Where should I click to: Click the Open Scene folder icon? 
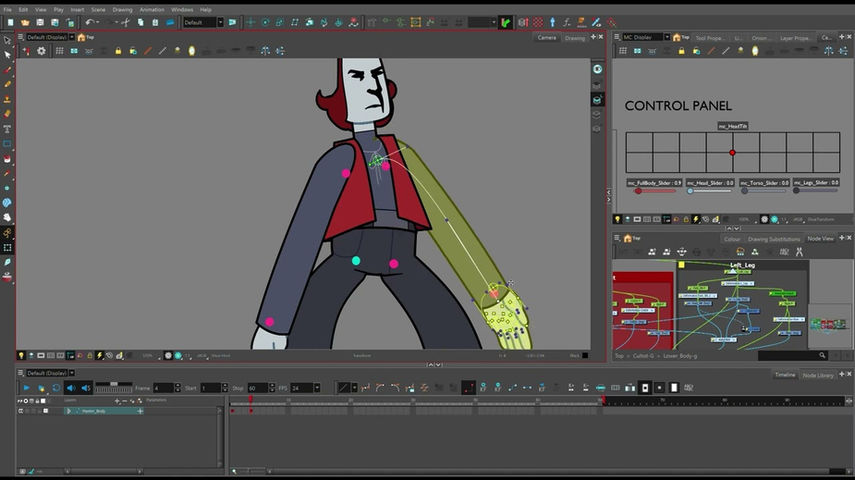click(25, 22)
